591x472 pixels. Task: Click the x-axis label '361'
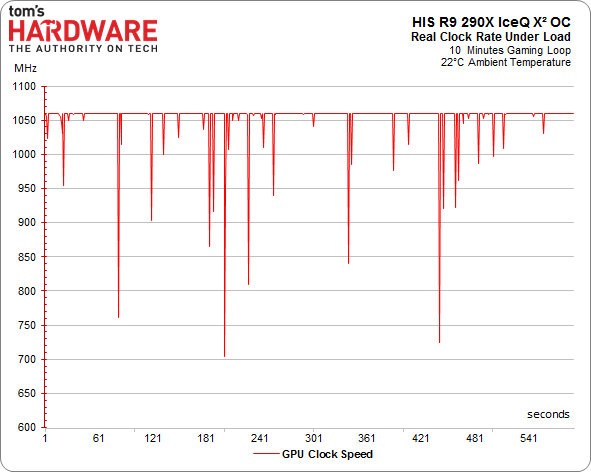[x=367, y=438]
